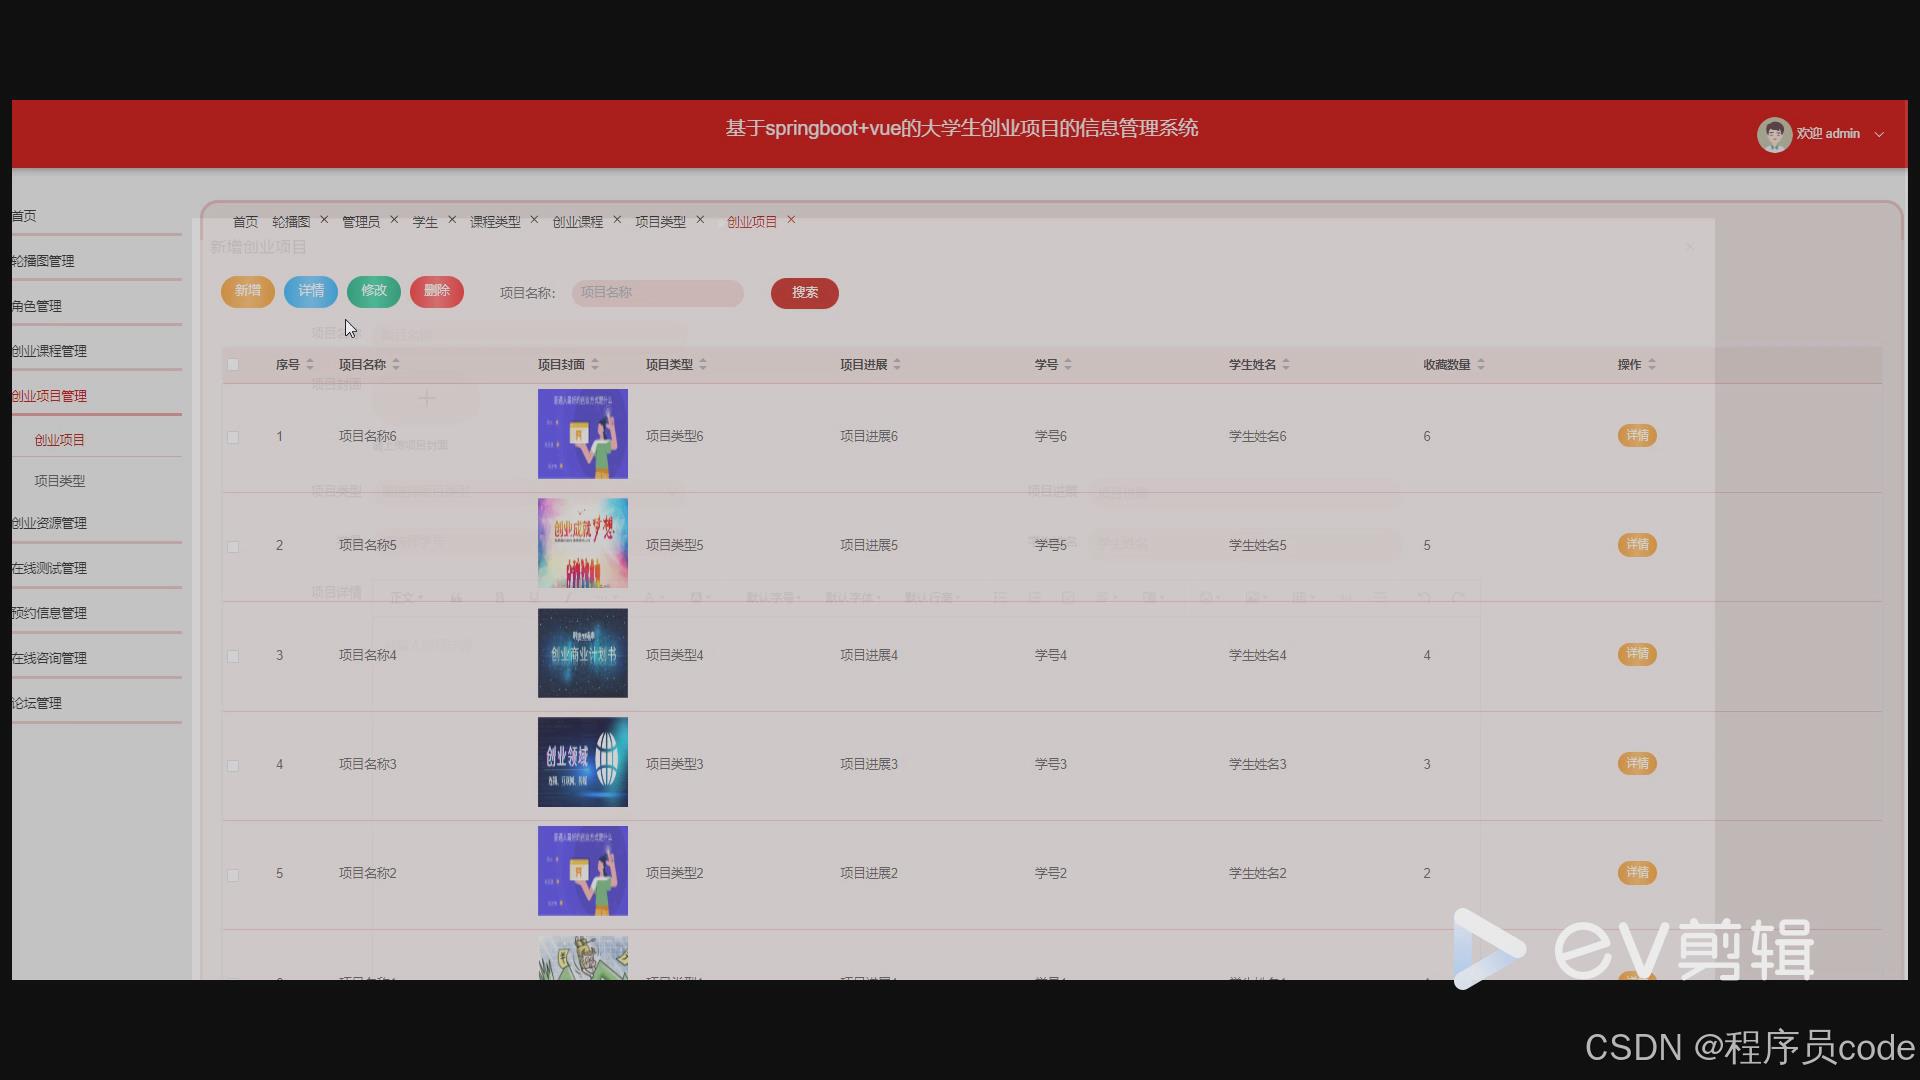Viewport: 1920px width, 1080px height.
Task: Switch to the 课程类型 tab
Action: (x=495, y=222)
